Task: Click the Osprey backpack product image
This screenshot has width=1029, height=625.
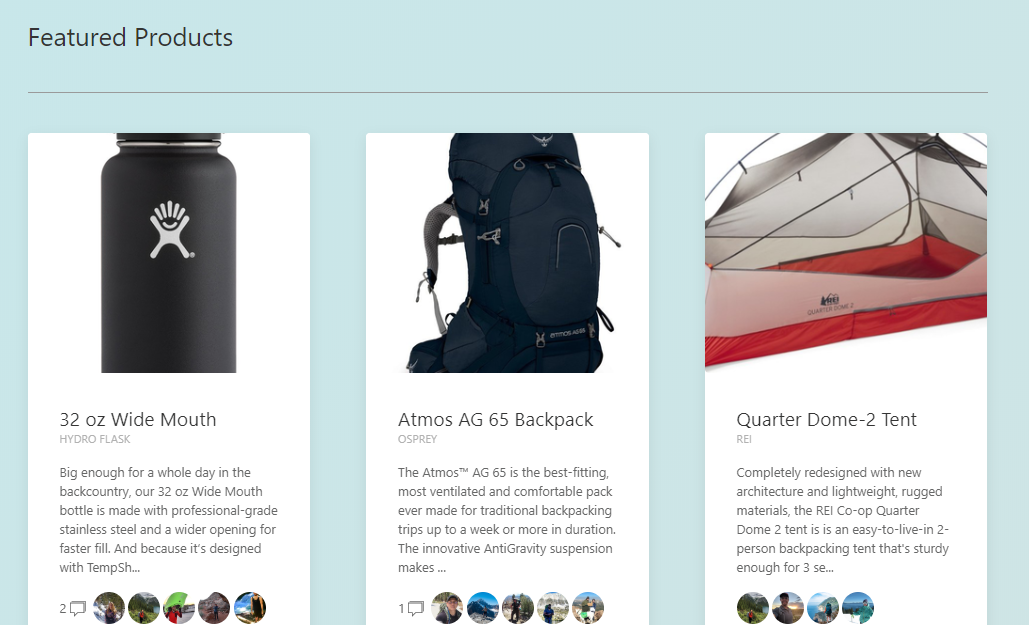Action: pos(507,253)
